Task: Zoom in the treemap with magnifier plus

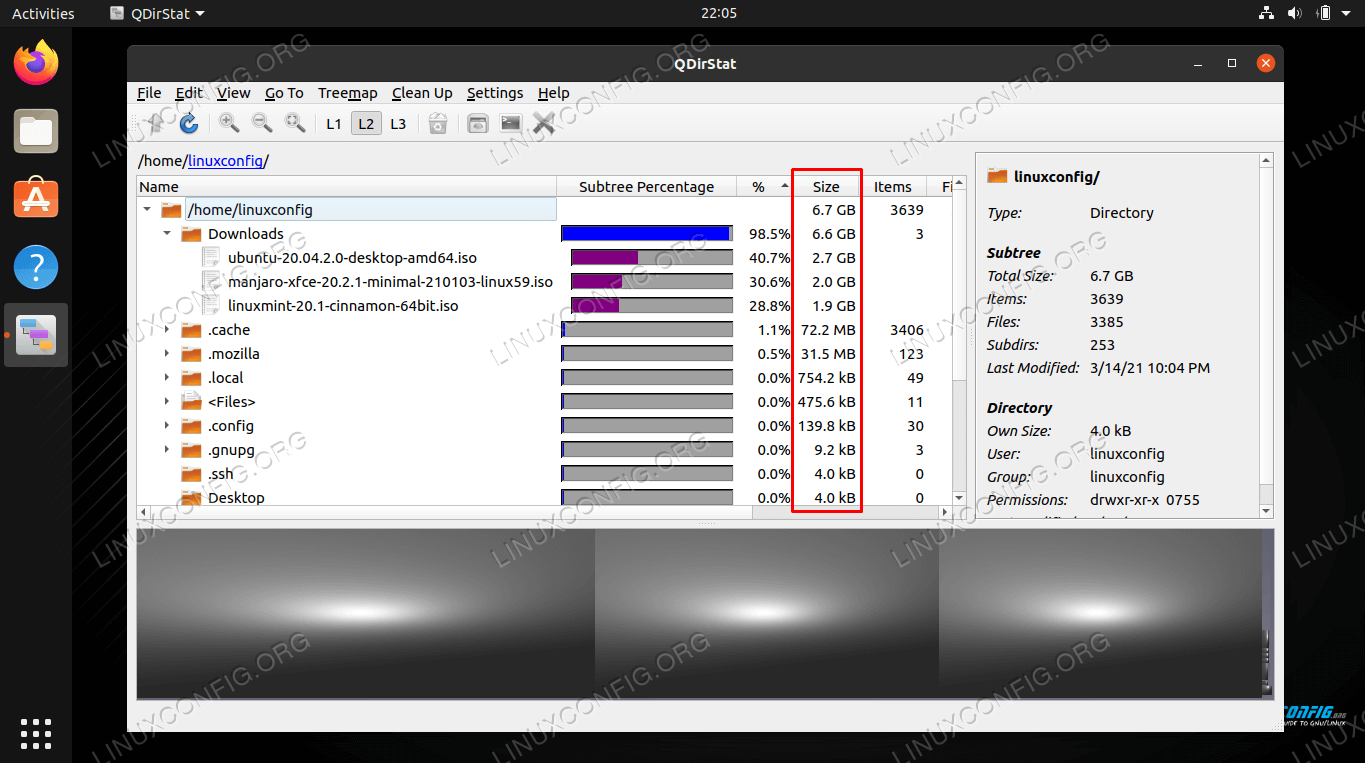Action: coord(229,123)
